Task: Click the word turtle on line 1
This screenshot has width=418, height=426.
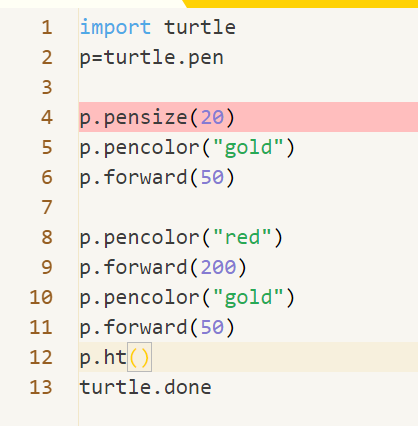Action: (x=200, y=27)
